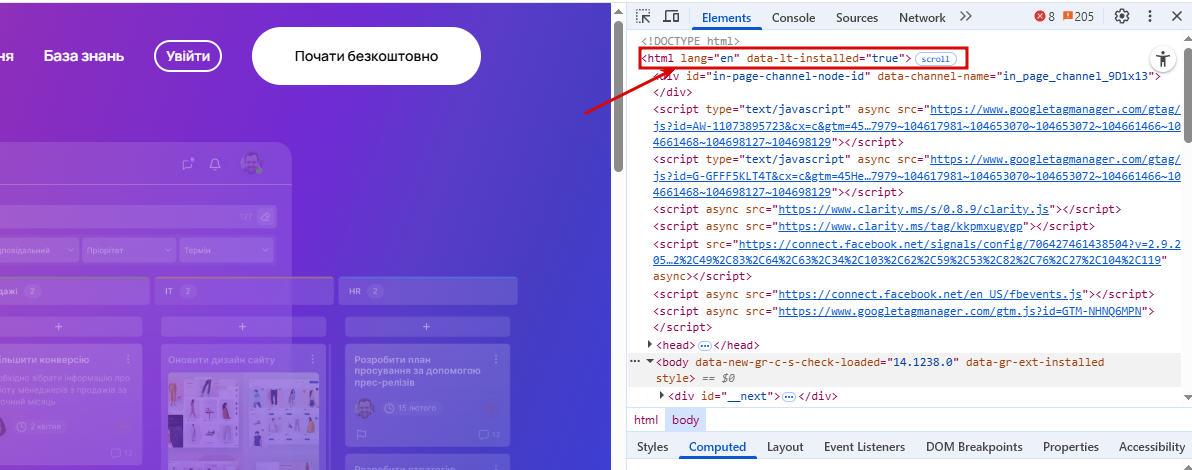Open the Network tab
The width and height of the screenshot is (1192, 470).
922,17
